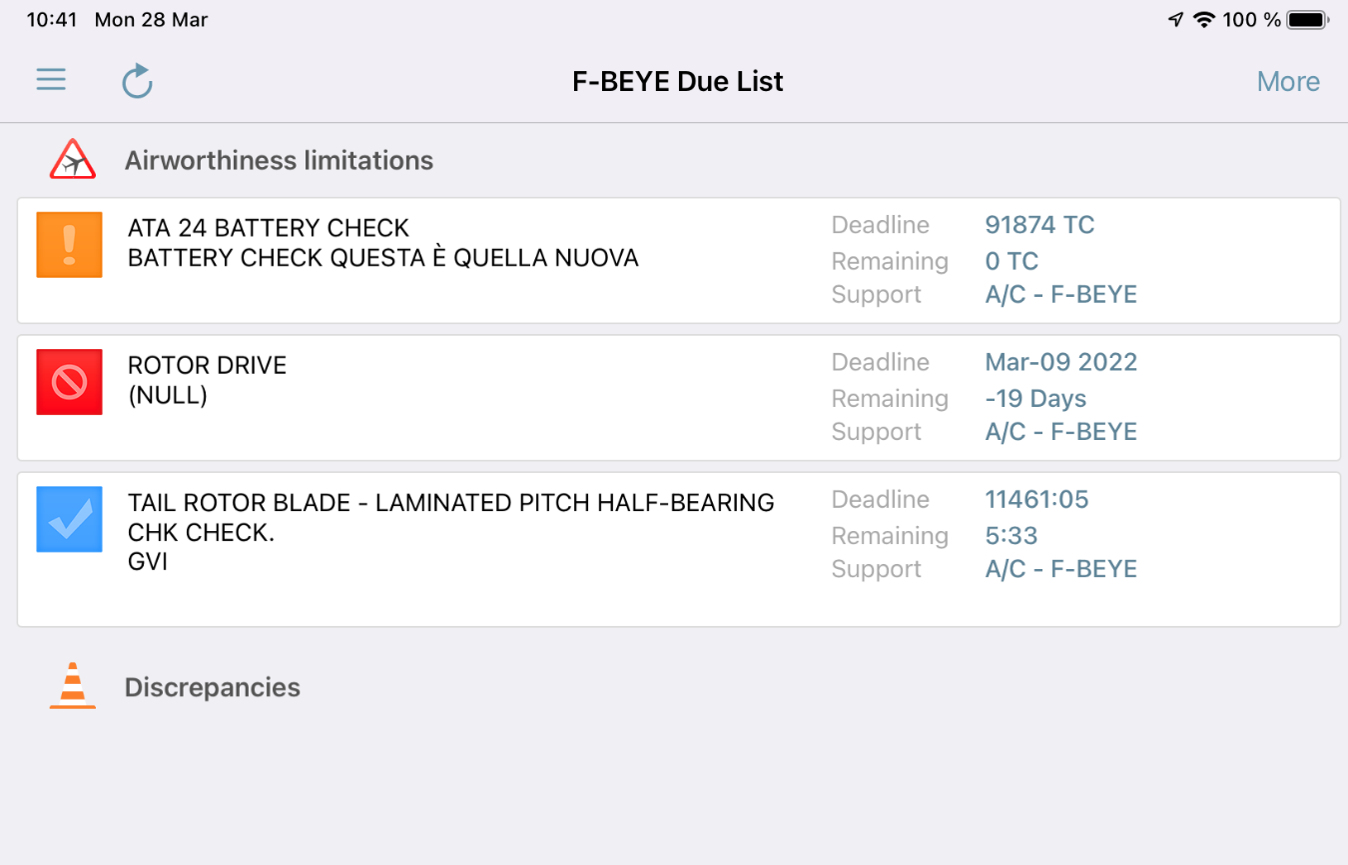
Task: Tap the Wi-Fi status icon
Action: [1204, 19]
